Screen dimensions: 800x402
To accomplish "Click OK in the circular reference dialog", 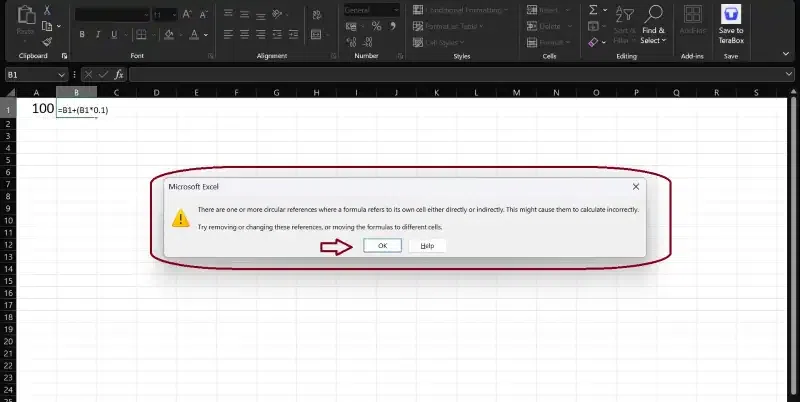I will 382,245.
